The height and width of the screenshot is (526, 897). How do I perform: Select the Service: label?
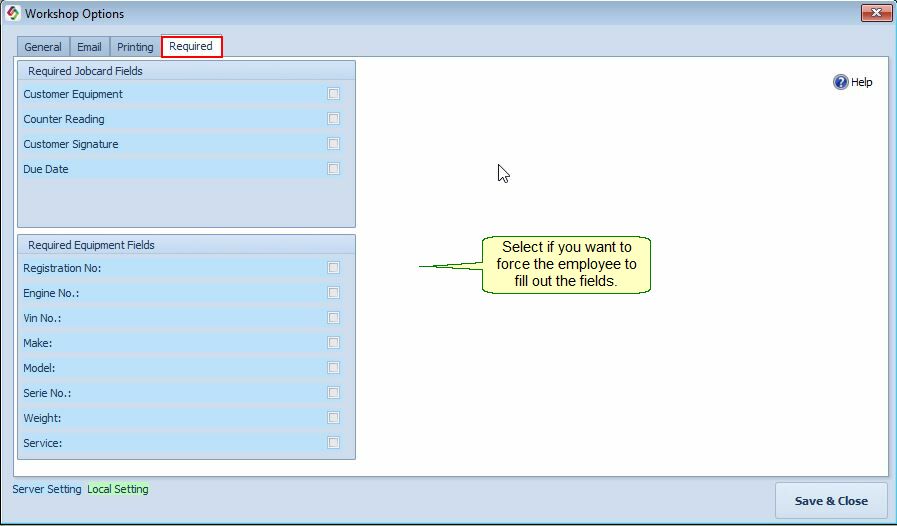pos(42,443)
